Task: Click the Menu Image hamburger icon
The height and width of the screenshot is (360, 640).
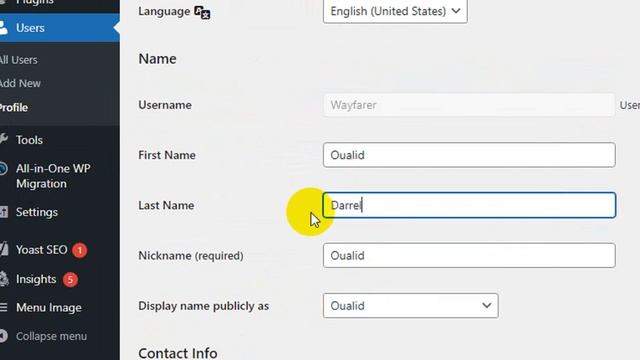Action: pos(4,307)
